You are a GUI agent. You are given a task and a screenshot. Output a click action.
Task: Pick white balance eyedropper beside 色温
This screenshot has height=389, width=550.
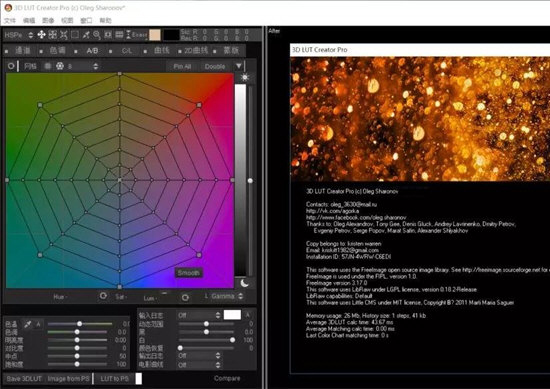pos(27,324)
